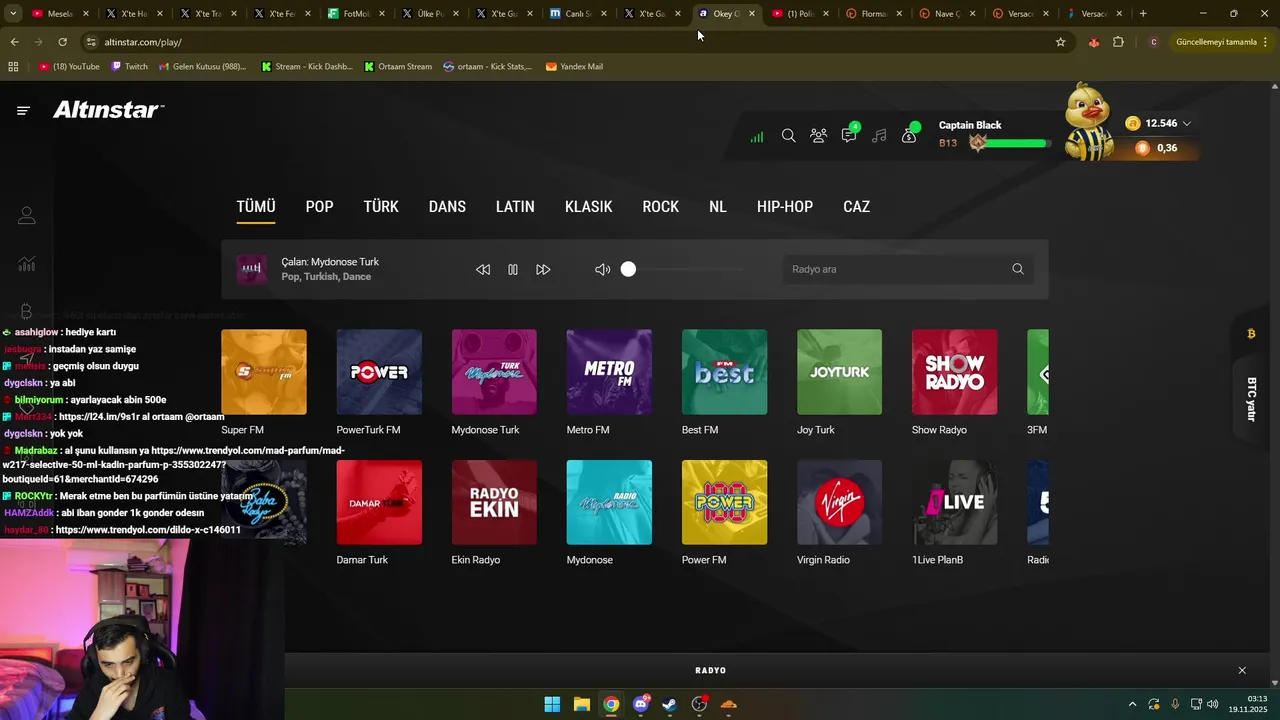Open File Explorer from taskbar
Image resolution: width=1280 pixels, height=720 pixels.
click(582, 704)
